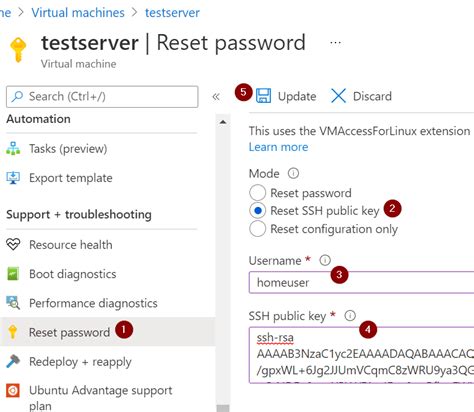The width and height of the screenshot is (474, 412).
Task: Click the Tasks (preview) icon
Action: tap(13, 149)
